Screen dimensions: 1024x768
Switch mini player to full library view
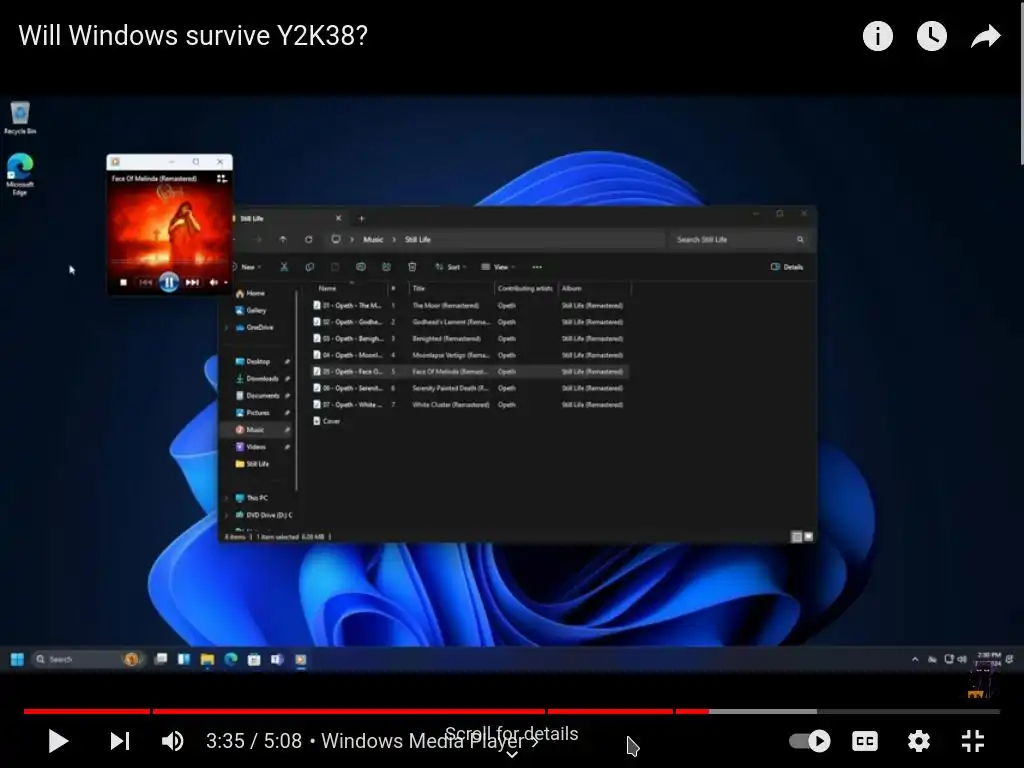pos(222,178)
